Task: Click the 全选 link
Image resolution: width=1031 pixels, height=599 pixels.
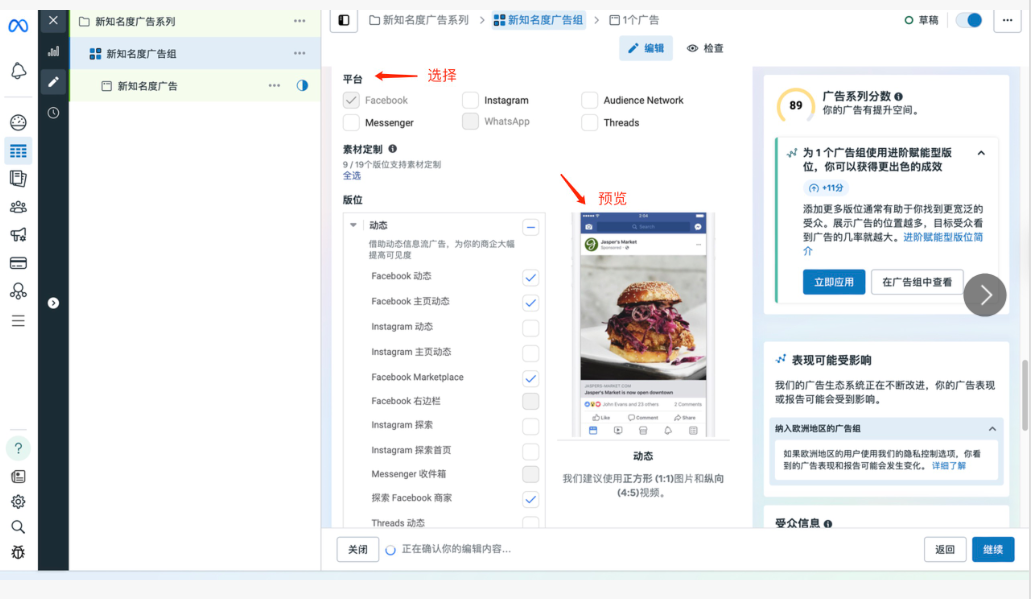Action: point(352,176)
